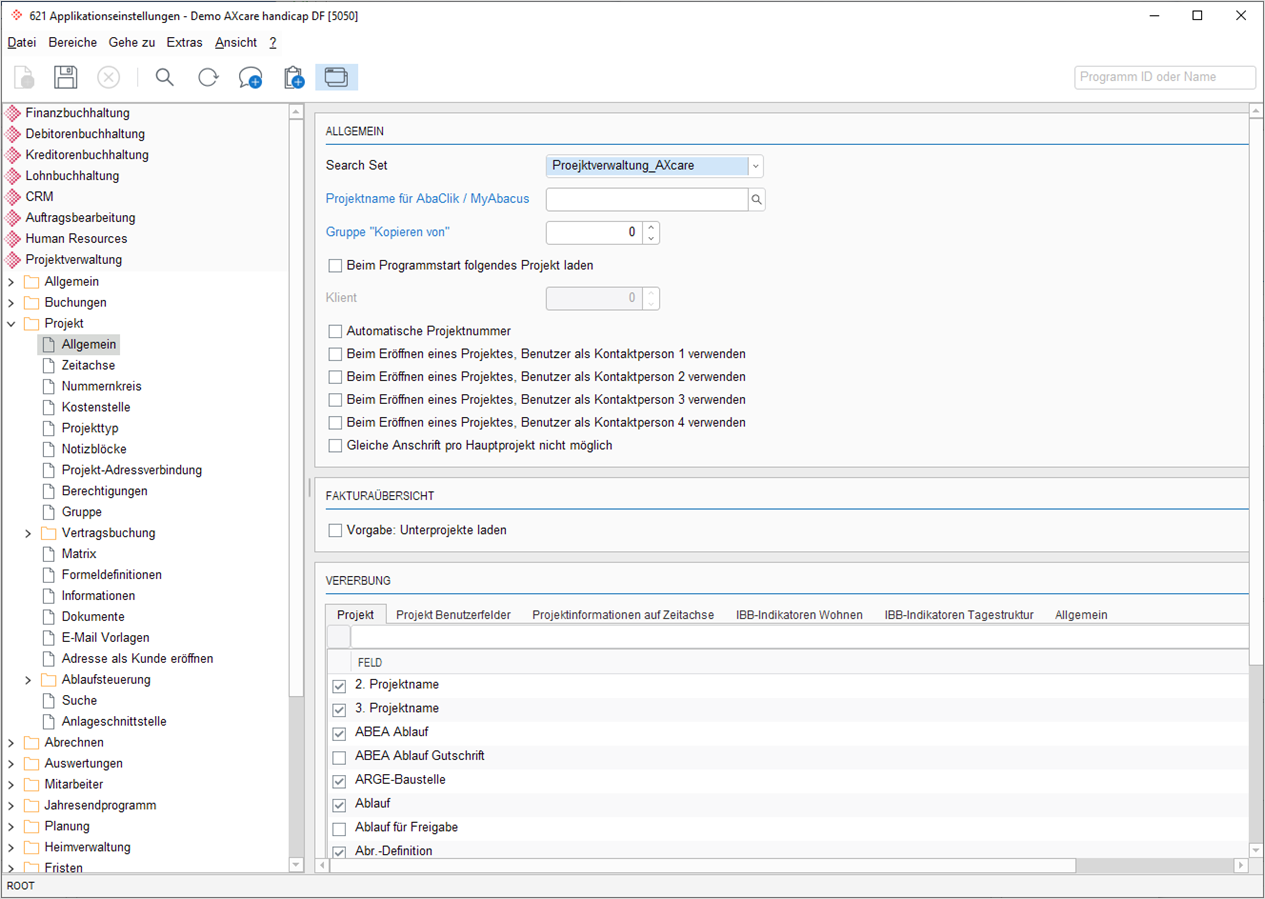The width and height of the screenshot is (1265, 899).
Task: Uncheck the 2. Projektname field row
Action: coord(339,686)
